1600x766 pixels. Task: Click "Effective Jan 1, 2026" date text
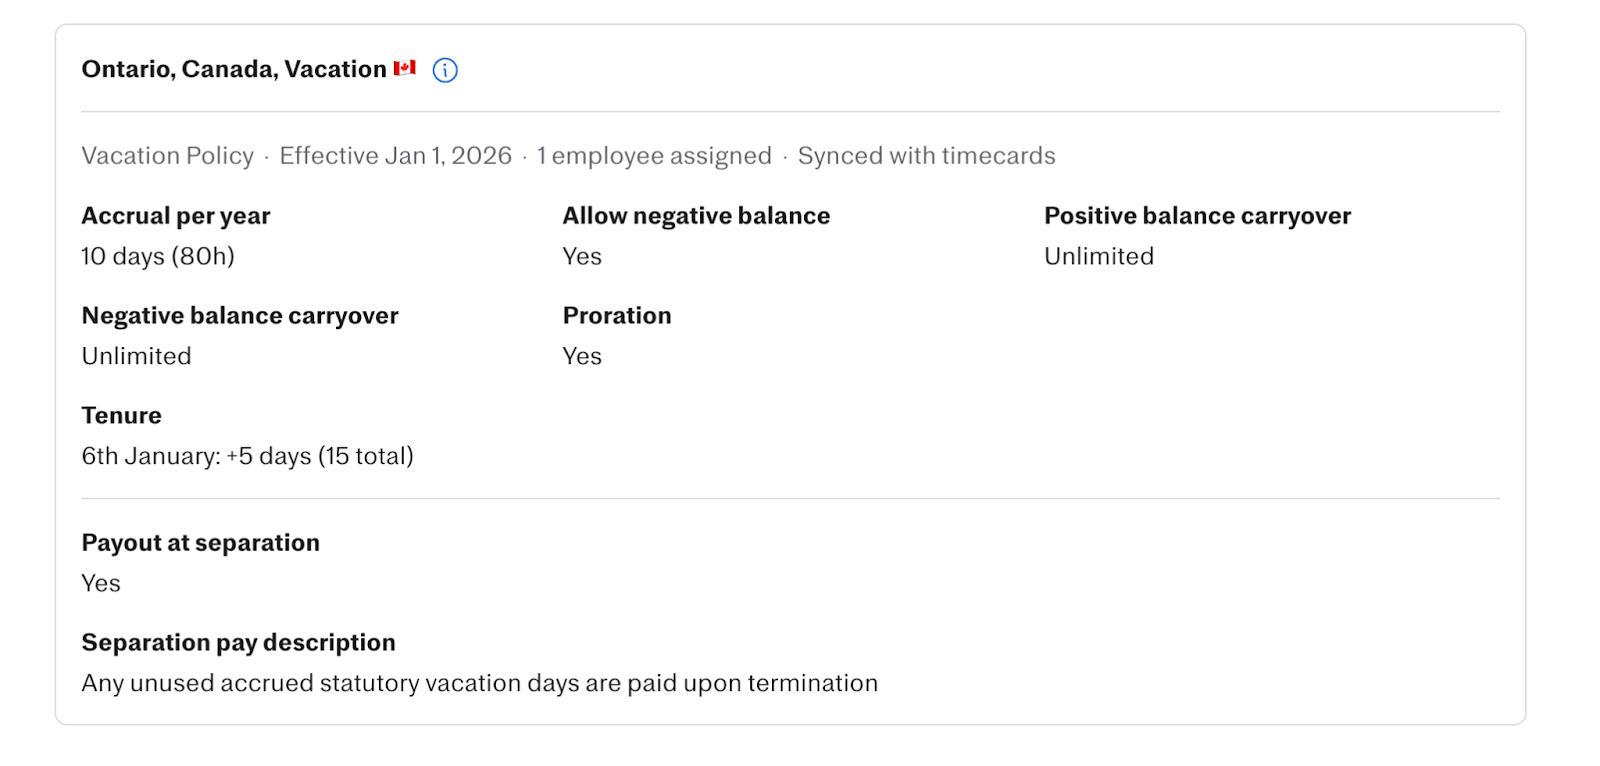(395, 156)
